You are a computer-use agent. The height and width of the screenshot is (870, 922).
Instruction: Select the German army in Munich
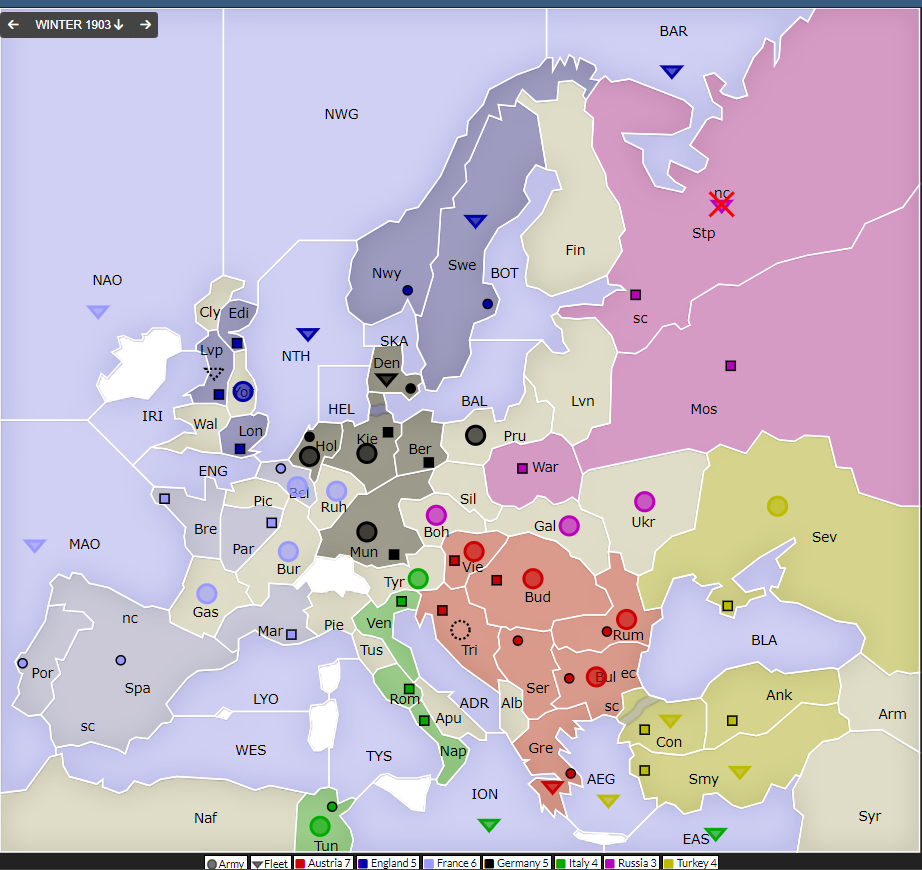367,531
